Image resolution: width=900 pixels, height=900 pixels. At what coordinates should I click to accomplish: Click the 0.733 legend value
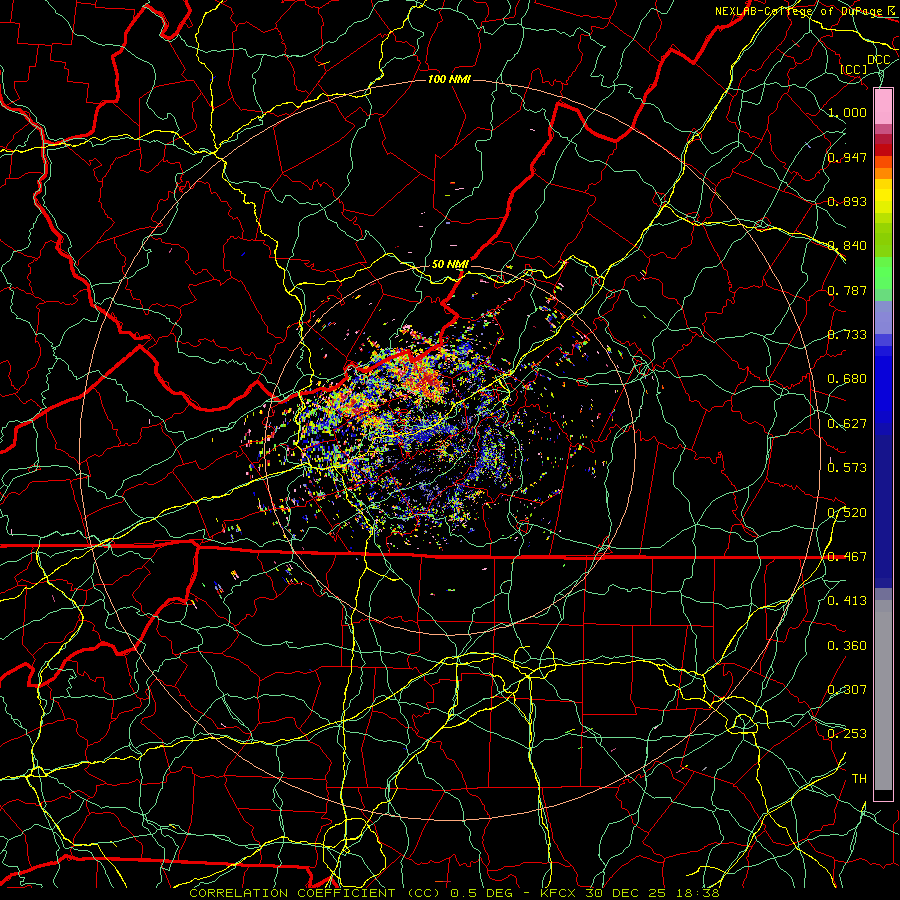pos(847,335)
